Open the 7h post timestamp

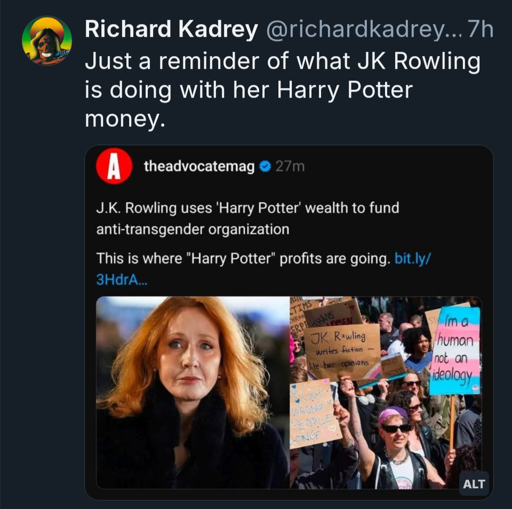pyautogui.click(x=480, y=29)
